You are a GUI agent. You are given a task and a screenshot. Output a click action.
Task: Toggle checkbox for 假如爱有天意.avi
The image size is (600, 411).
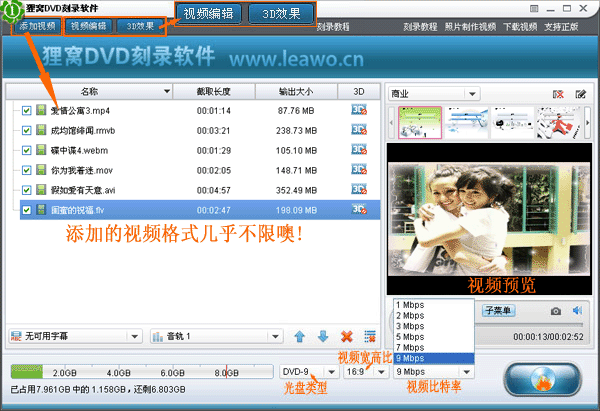coord(26,190)
